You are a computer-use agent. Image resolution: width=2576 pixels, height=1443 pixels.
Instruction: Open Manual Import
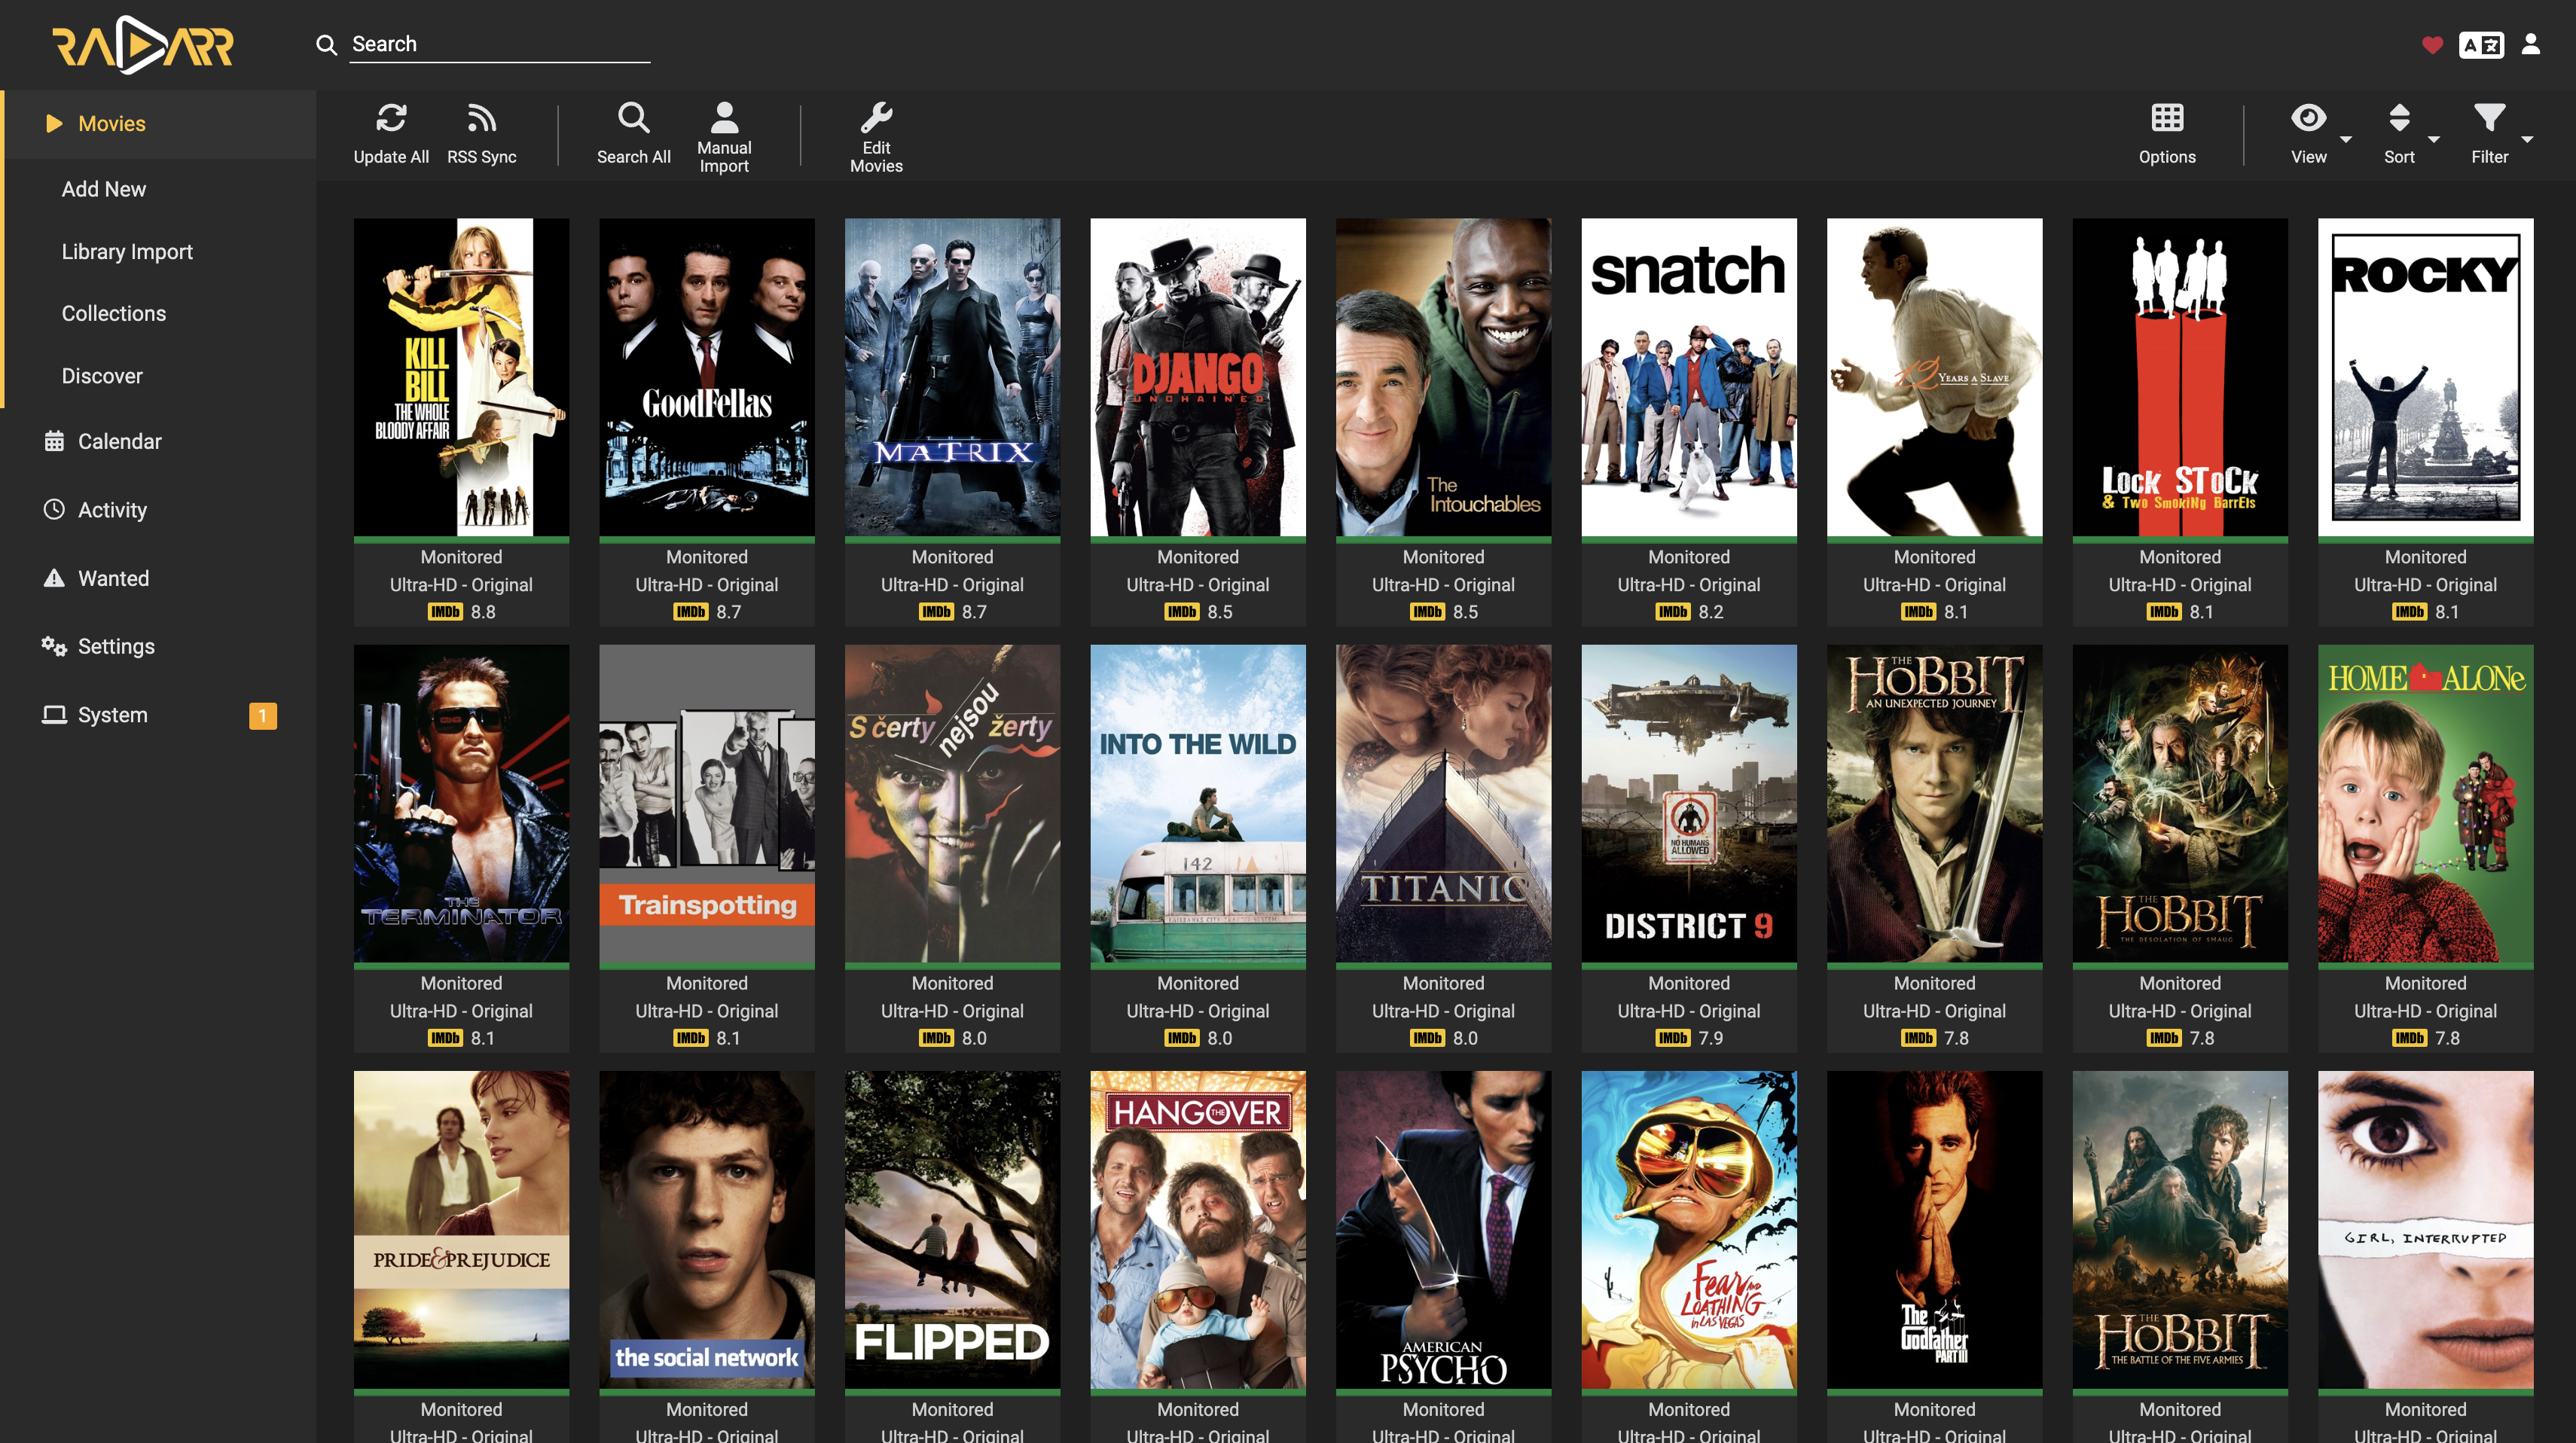(724, 137)
